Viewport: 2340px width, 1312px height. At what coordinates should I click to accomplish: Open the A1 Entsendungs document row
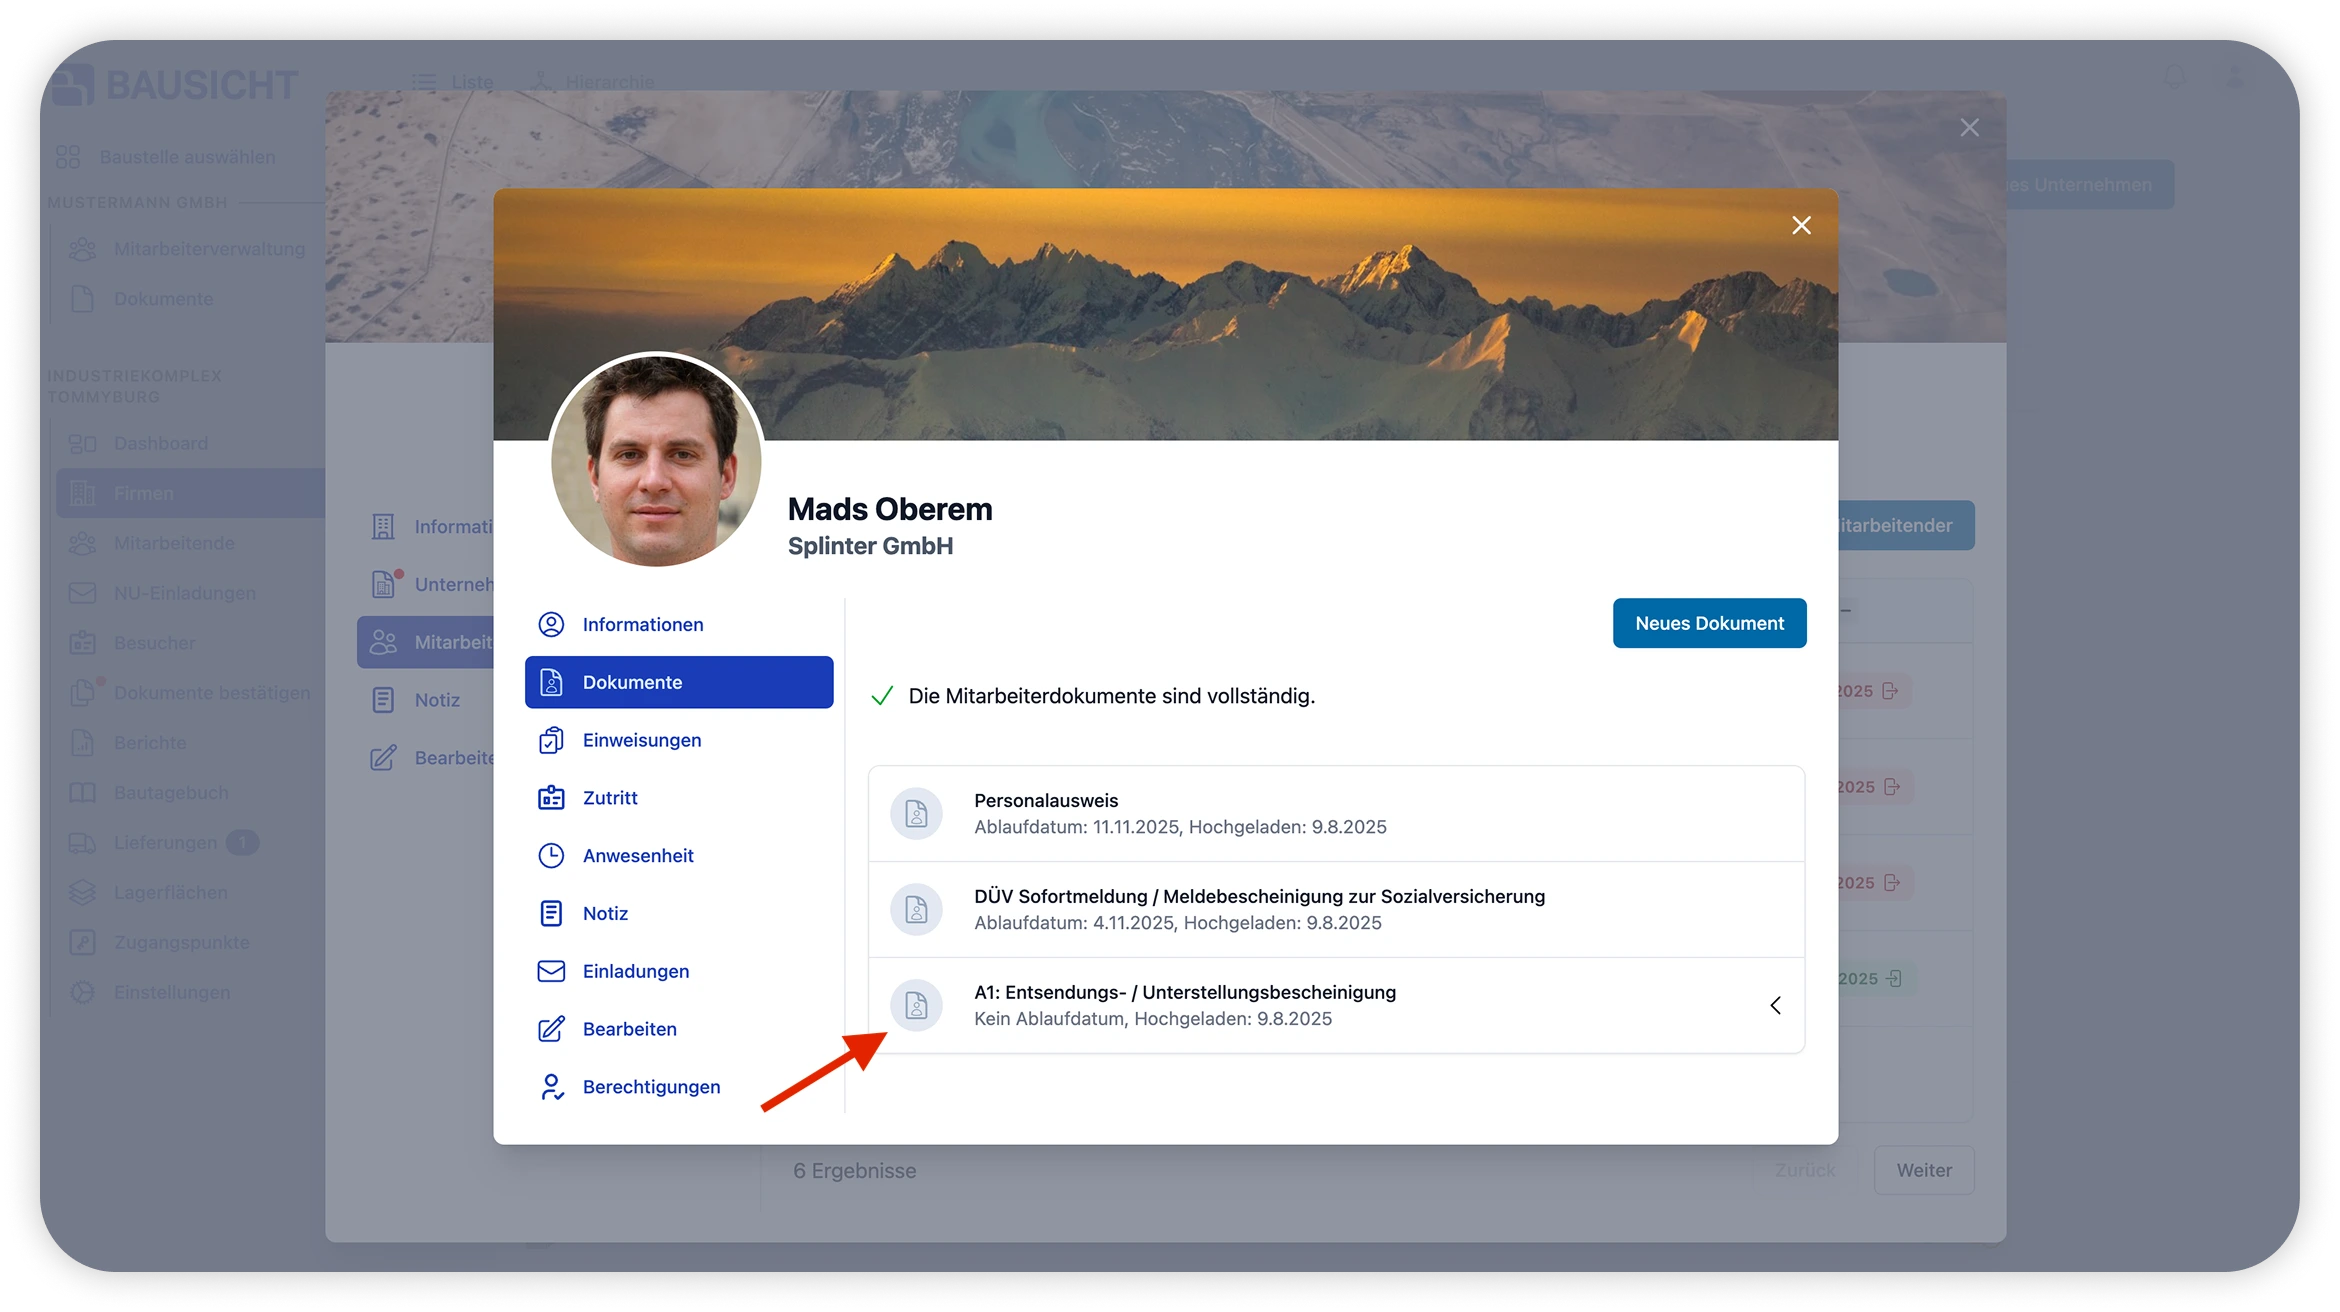pos(1336,1005)
